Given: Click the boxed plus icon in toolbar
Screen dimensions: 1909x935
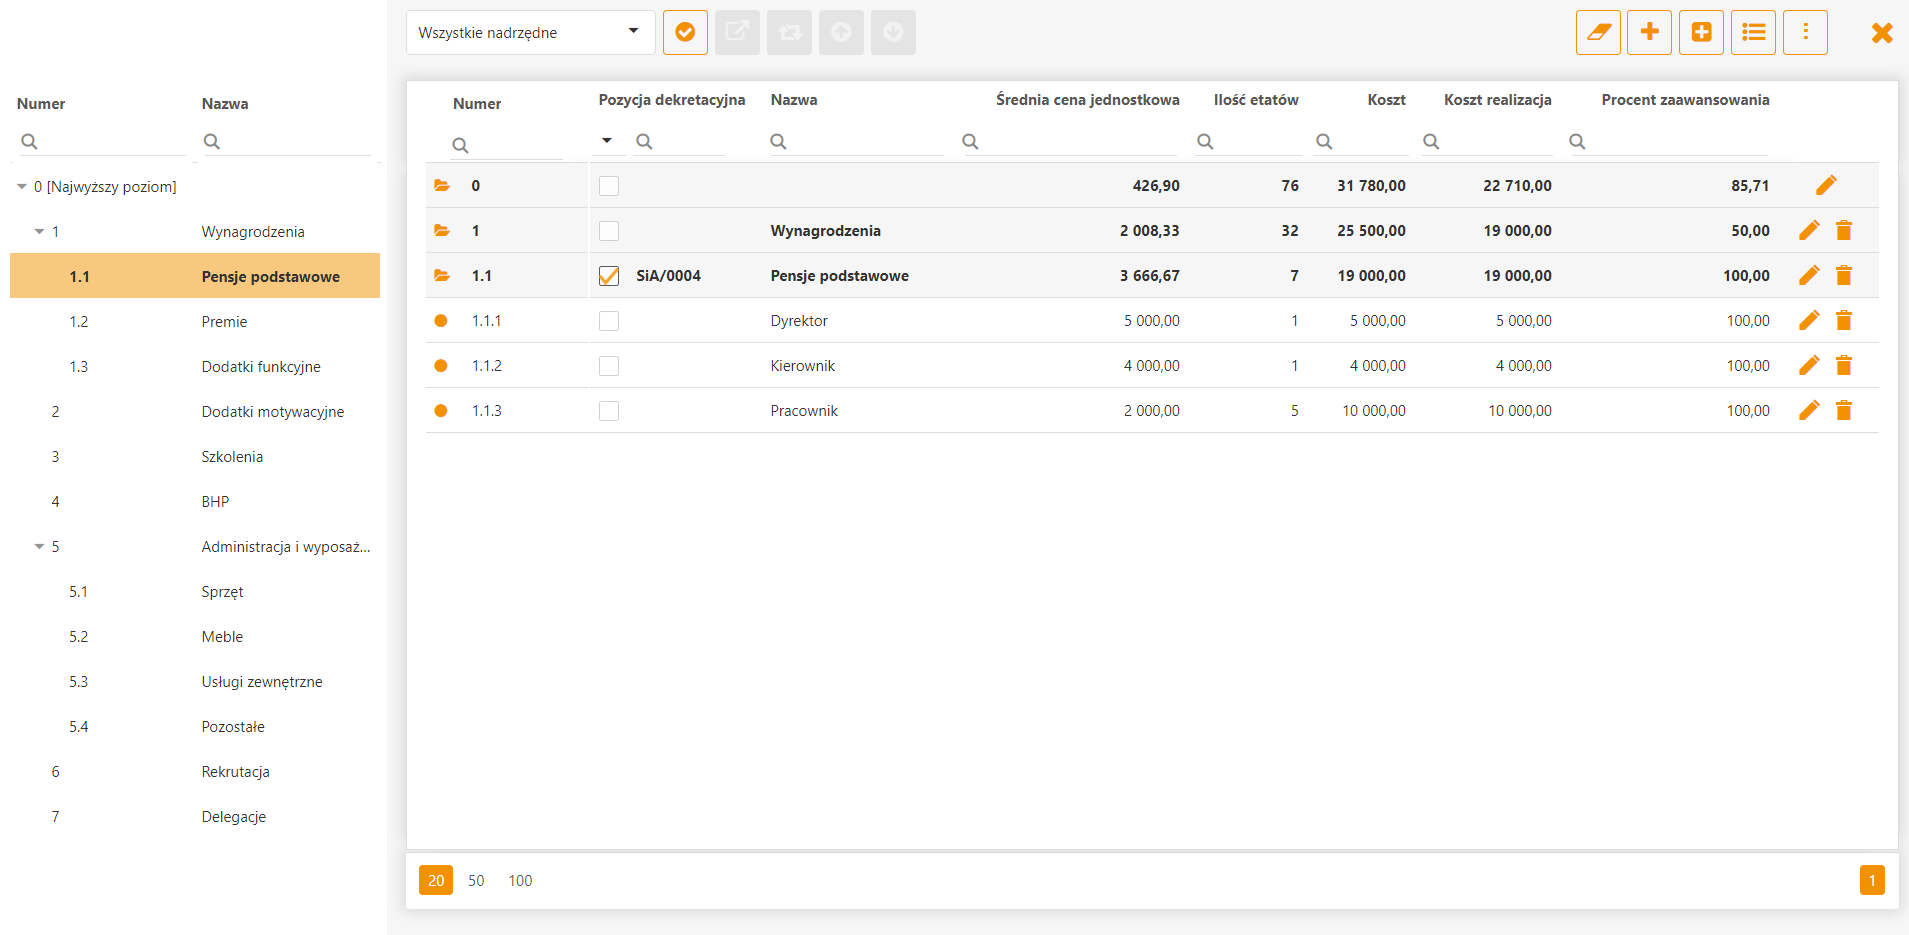Looking at the screenshot, I should [1701, 33].
